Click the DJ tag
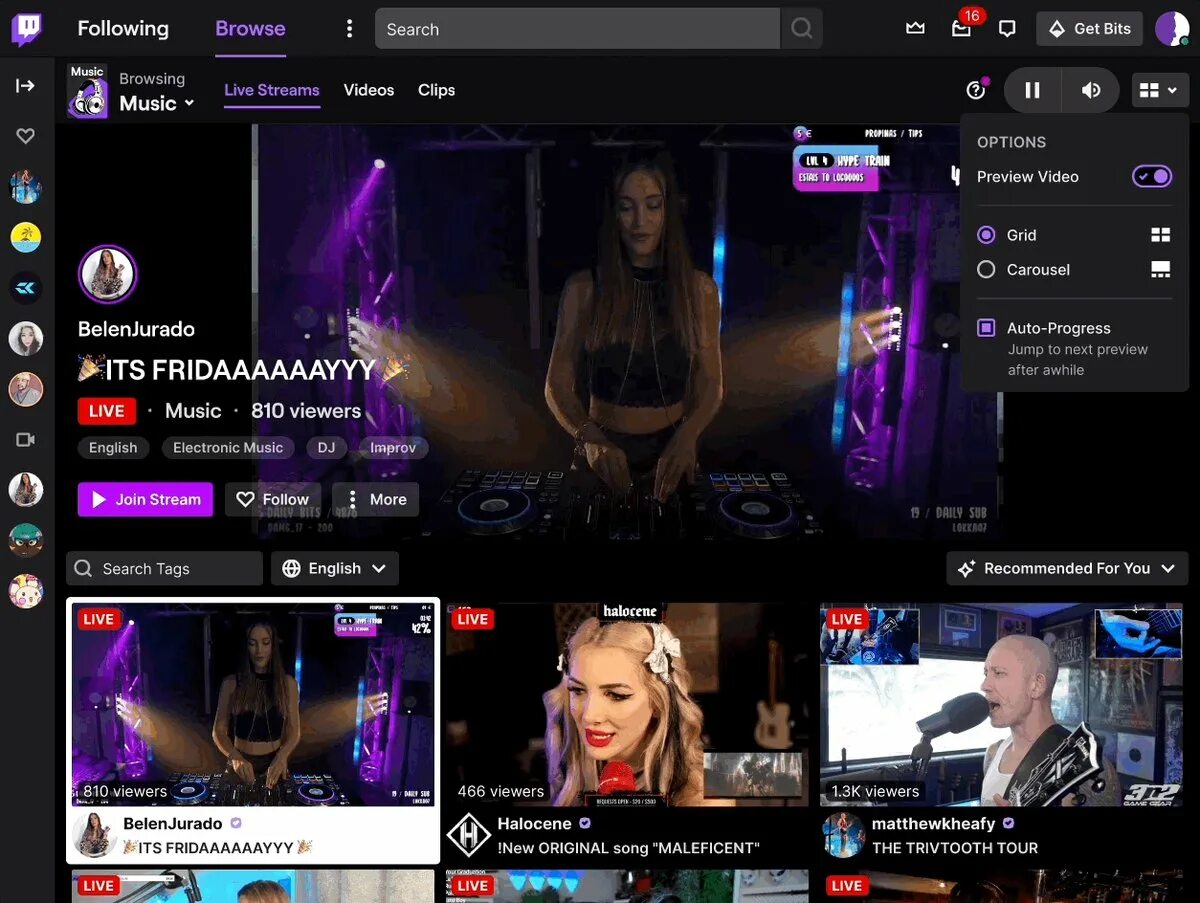Viewport: 1200px width, 903px height. coord(326,448)
